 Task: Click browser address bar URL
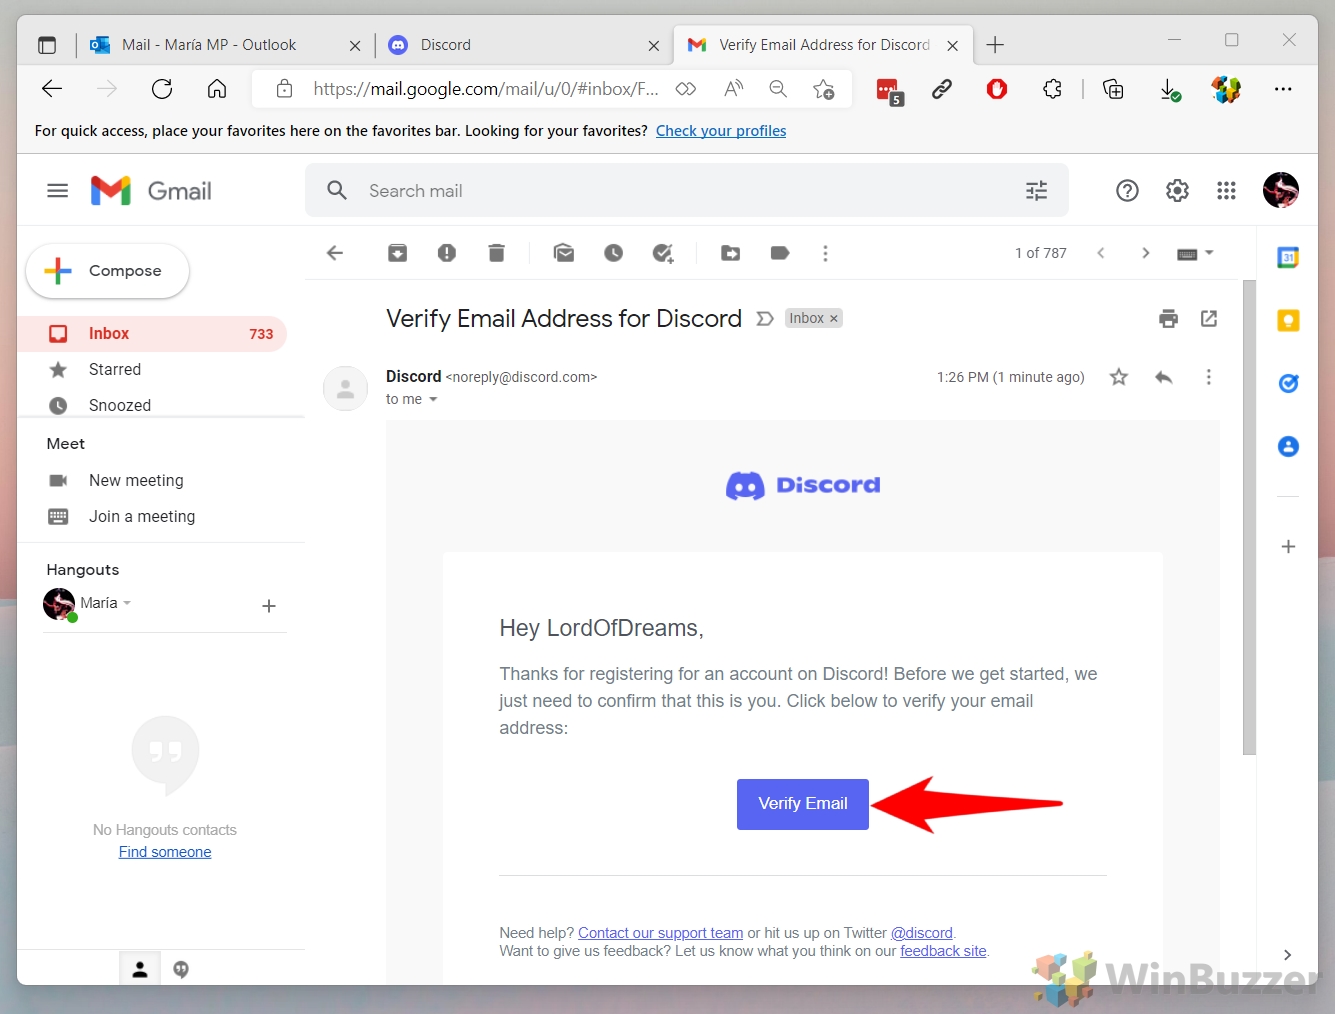point(486,89)
